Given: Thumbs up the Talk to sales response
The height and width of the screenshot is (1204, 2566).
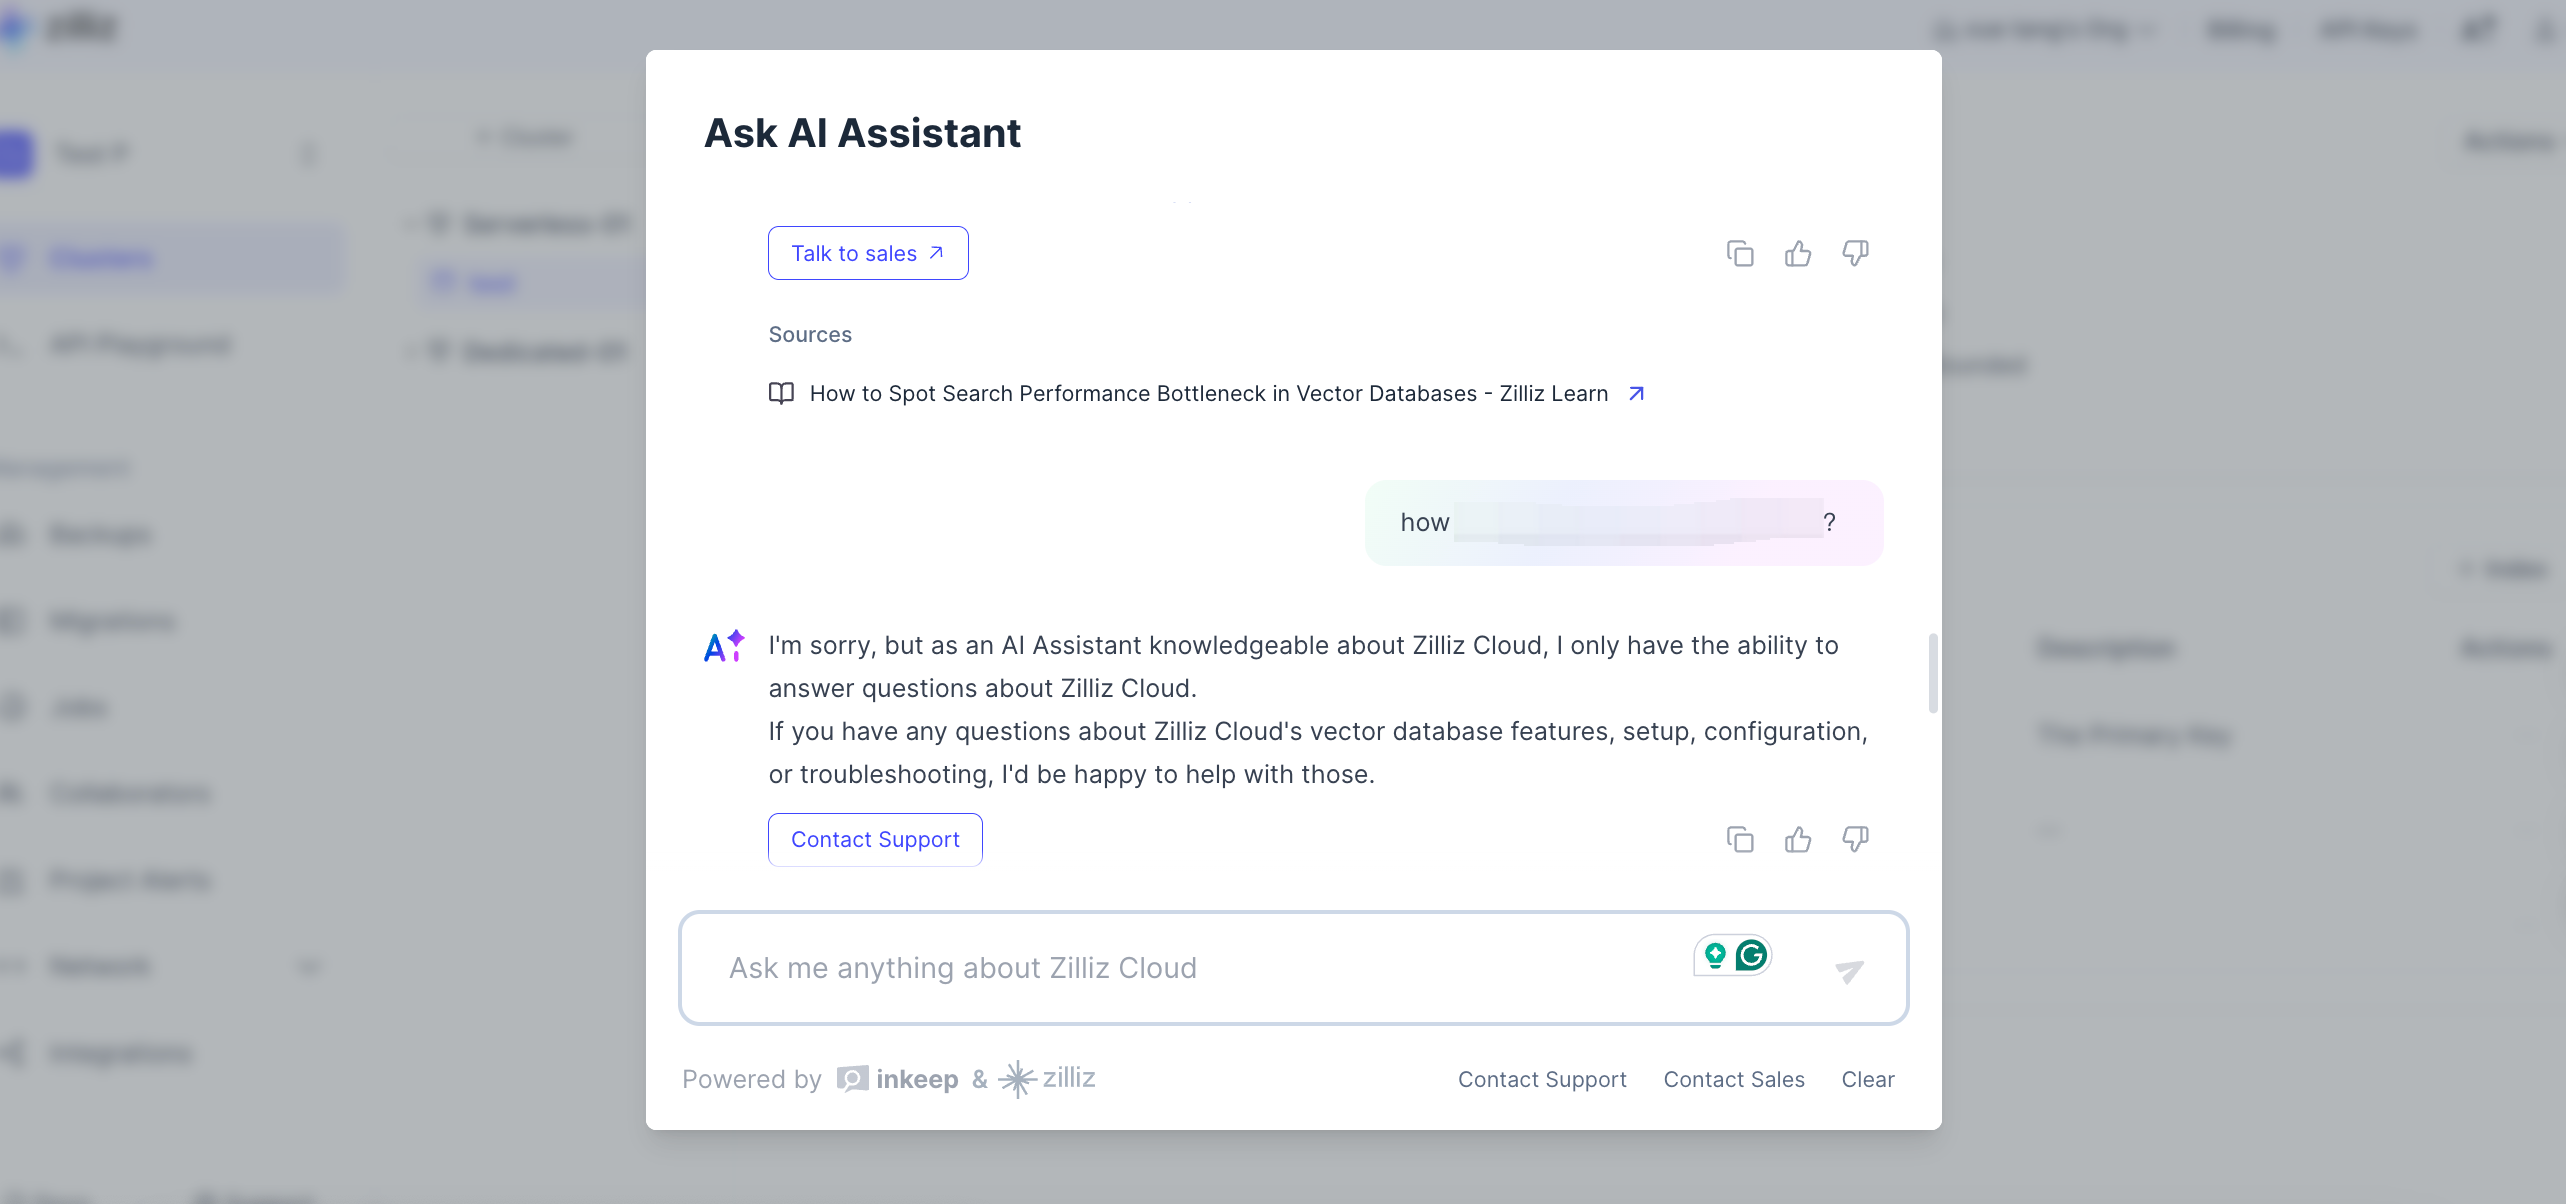Looking at the screenshot, I should tap(1798, 254).
